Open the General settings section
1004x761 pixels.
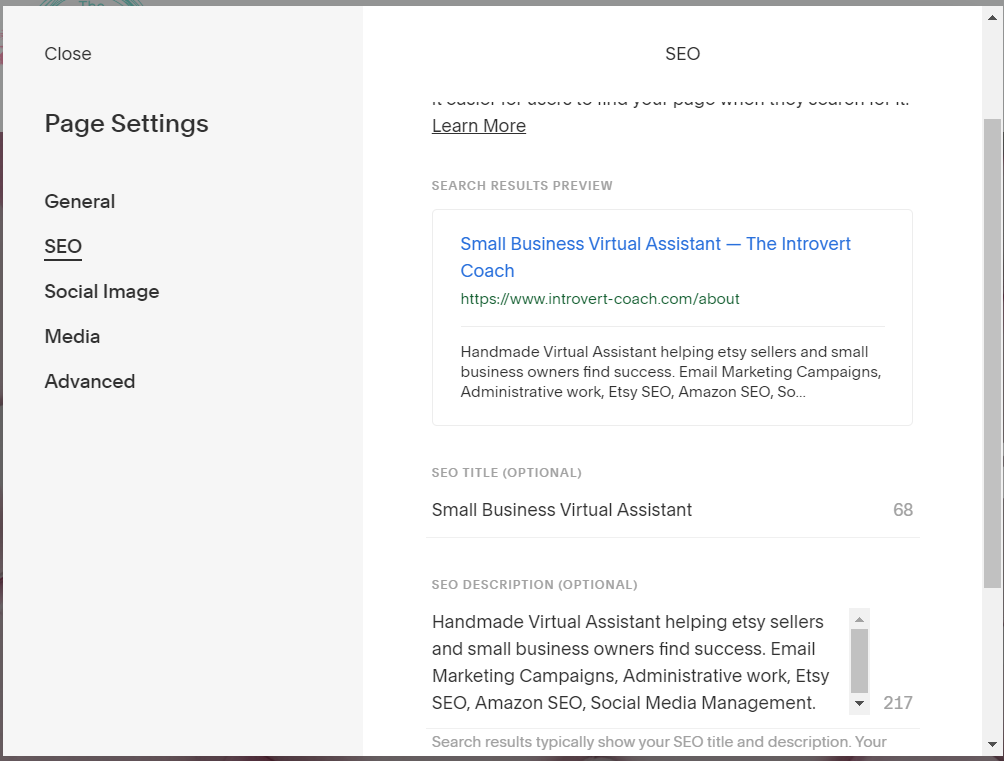[79, 201]
